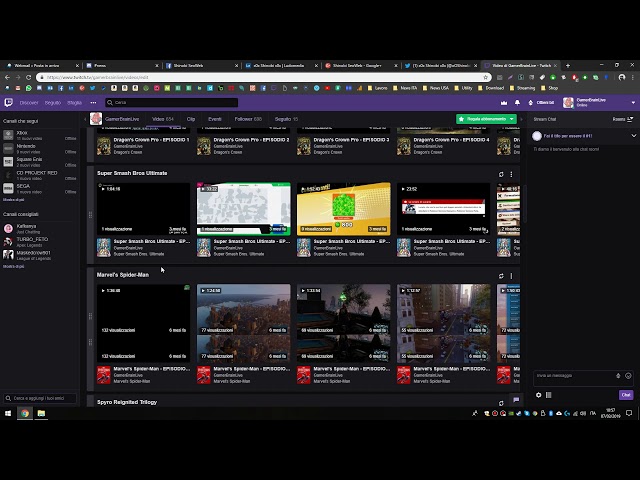
Task: Open the Nintendo followed channel
Action: pos(40,149)
